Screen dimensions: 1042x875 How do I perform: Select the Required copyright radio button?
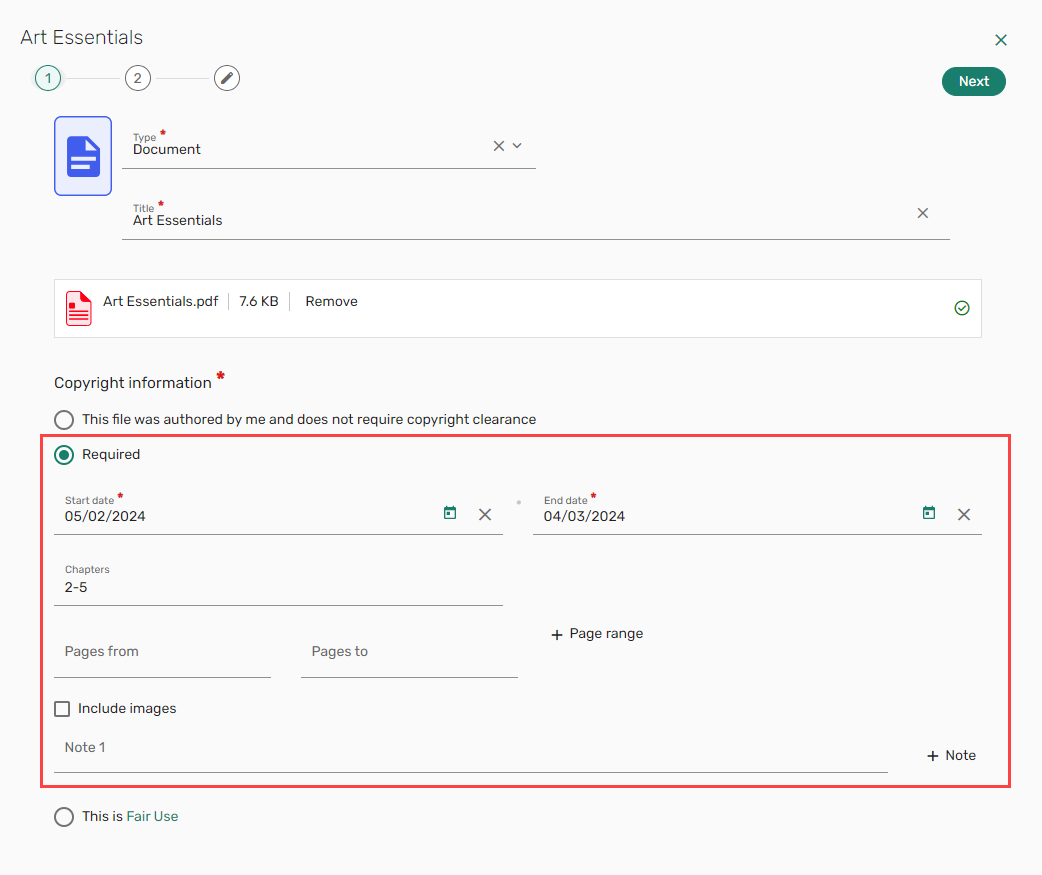(x=64, y=455)
